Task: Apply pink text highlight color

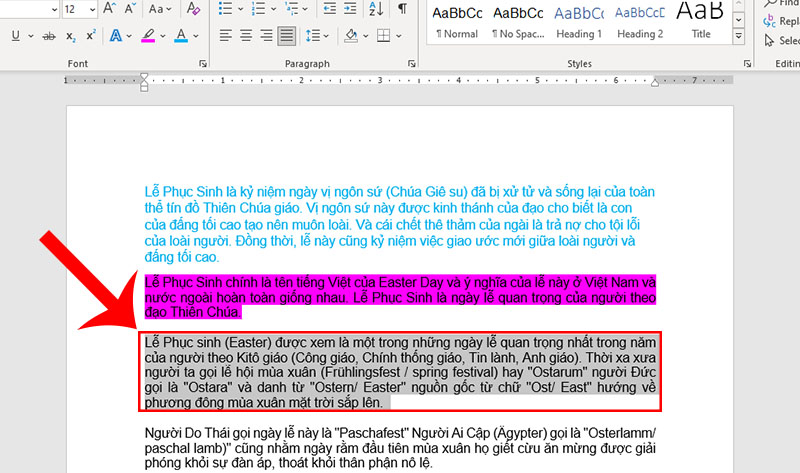Action: tap(148, 36)
